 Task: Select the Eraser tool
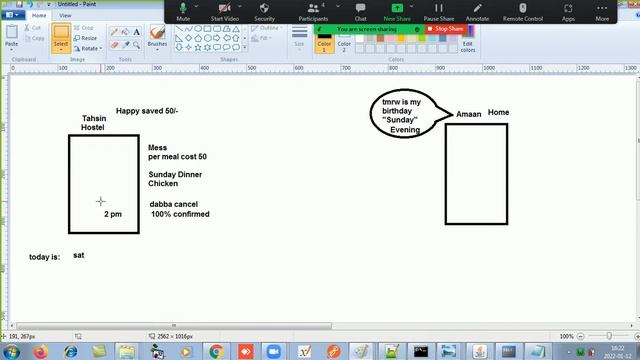(115, 44)
